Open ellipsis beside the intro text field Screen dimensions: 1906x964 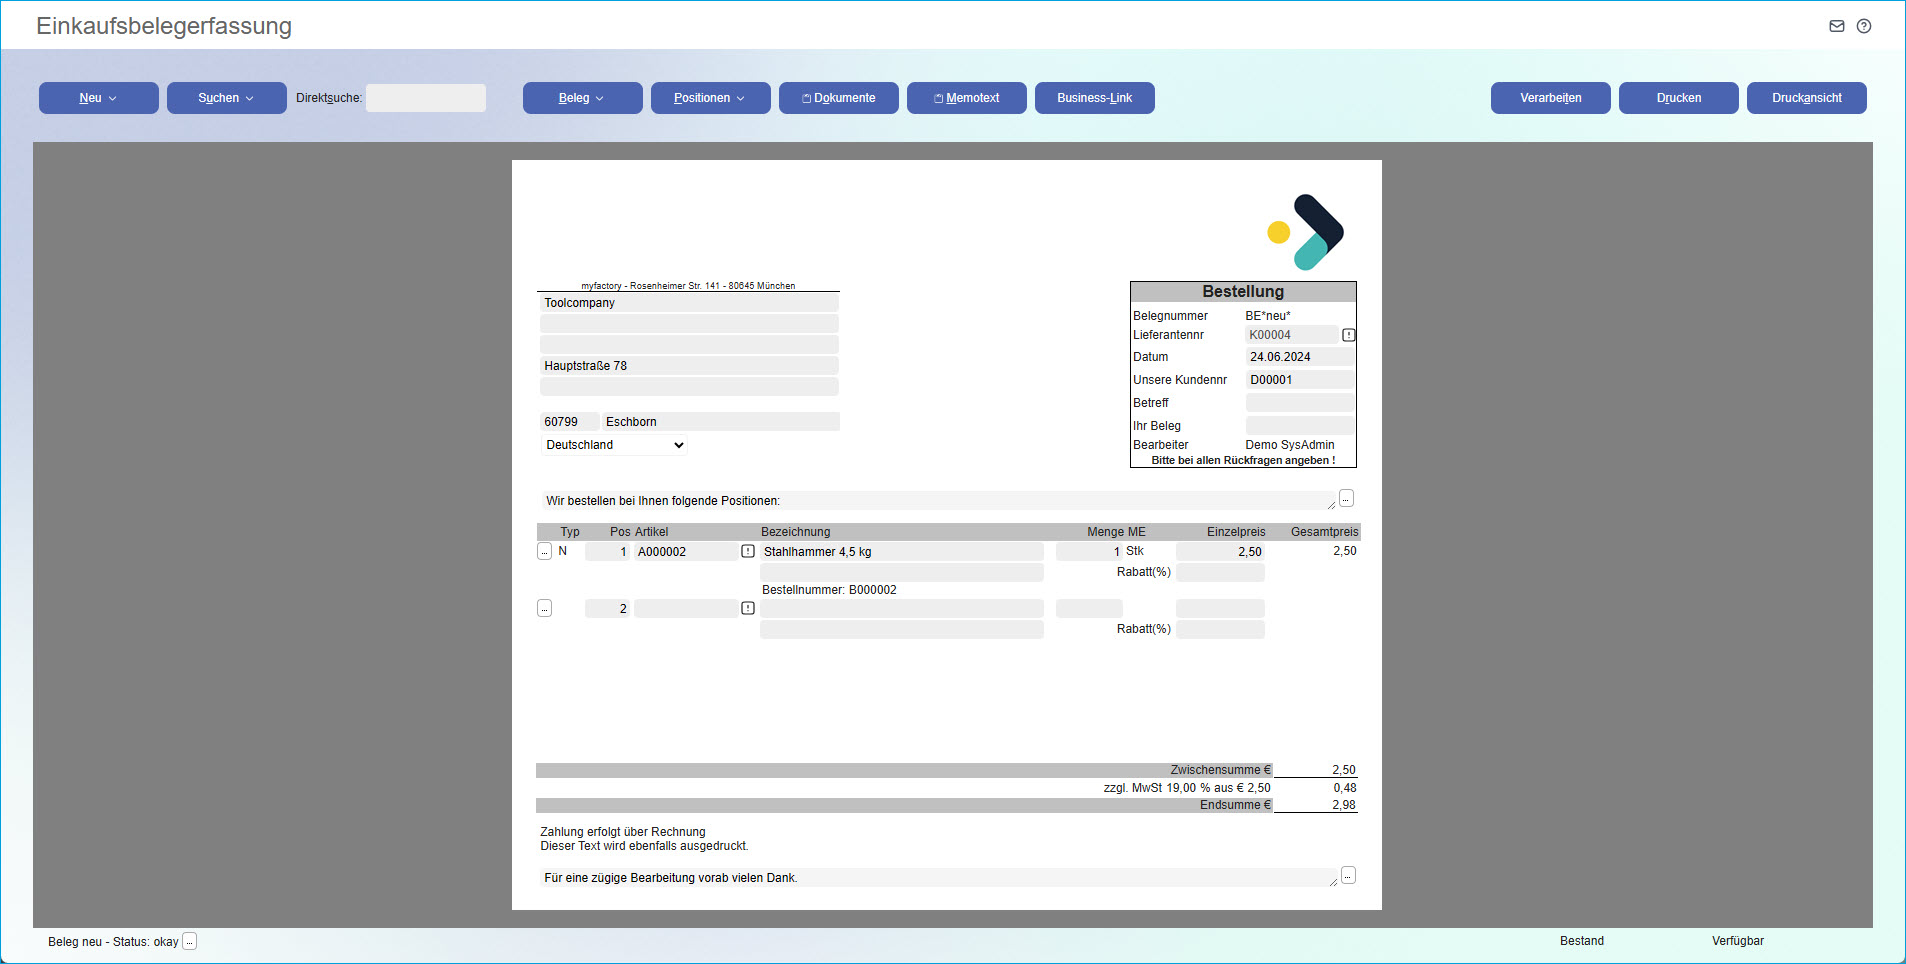(x=1346, y=498)
